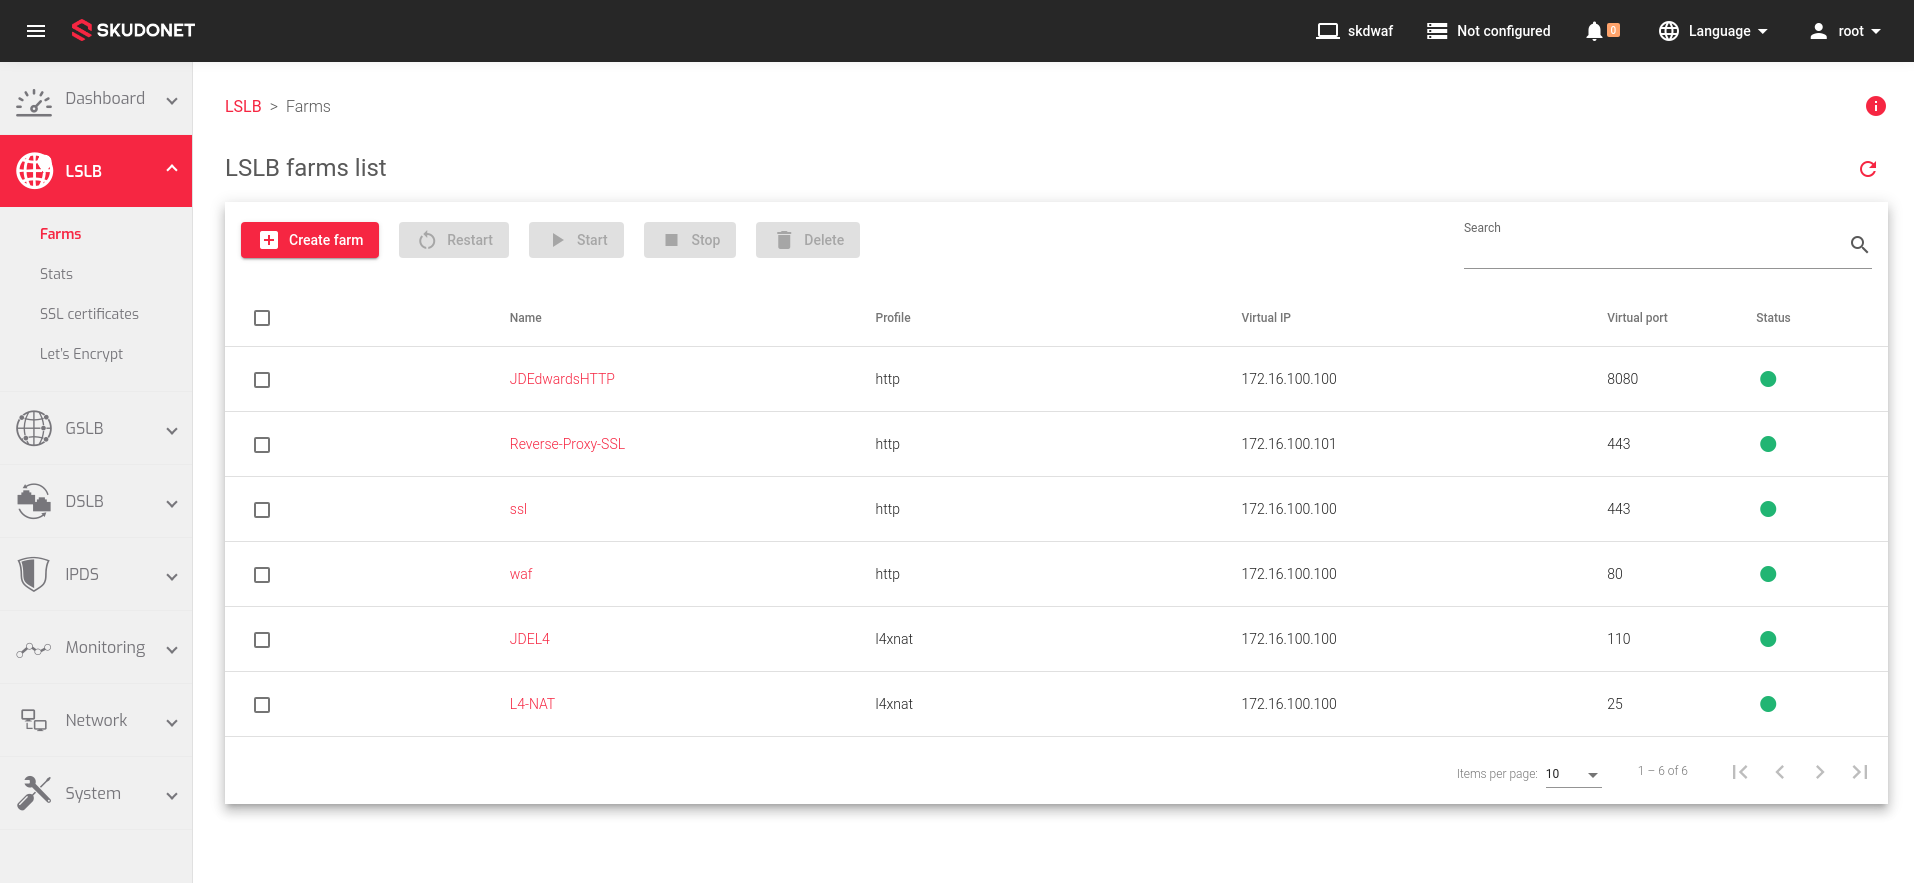Open the Items per page dropdown
The width and height of the screenshot is (1914, 883).
click(1573, 774)
